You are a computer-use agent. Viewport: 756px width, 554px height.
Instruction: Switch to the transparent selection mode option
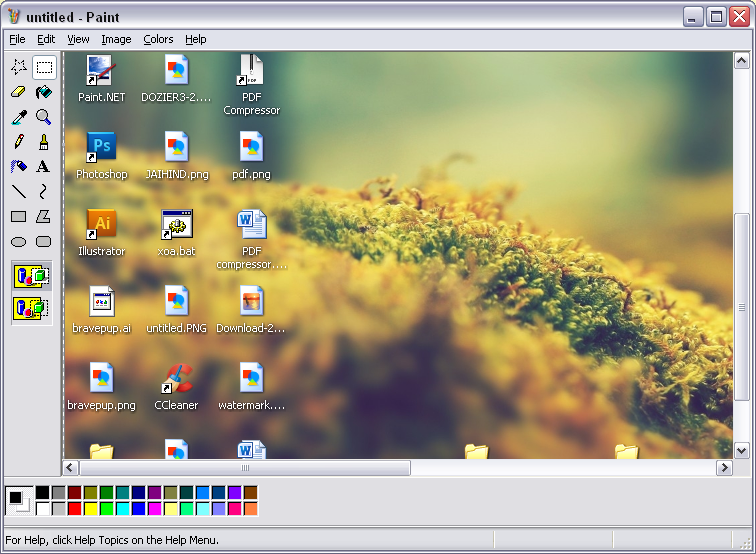click(x=32, y=308)
